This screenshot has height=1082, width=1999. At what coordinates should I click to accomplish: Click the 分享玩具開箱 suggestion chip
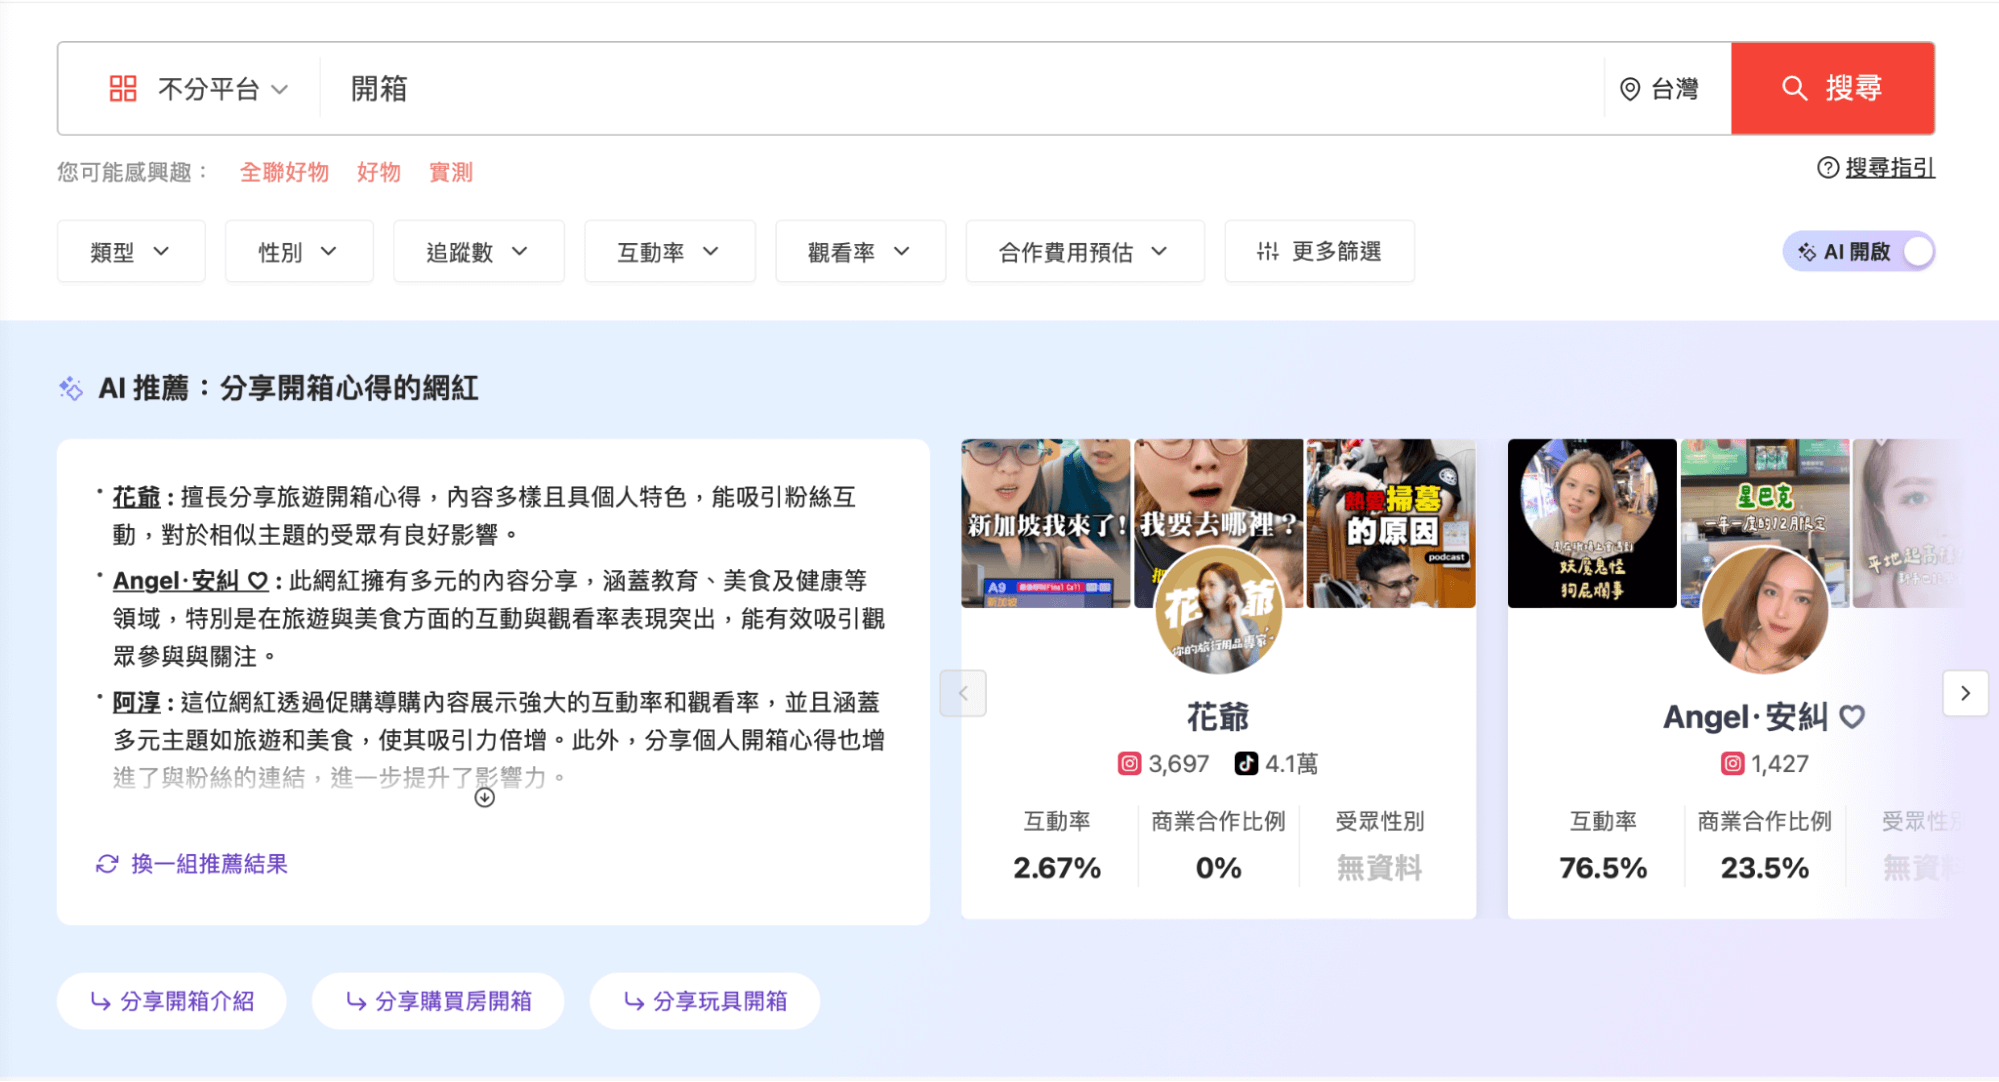pyautogui.click(x=705, y=1001)
